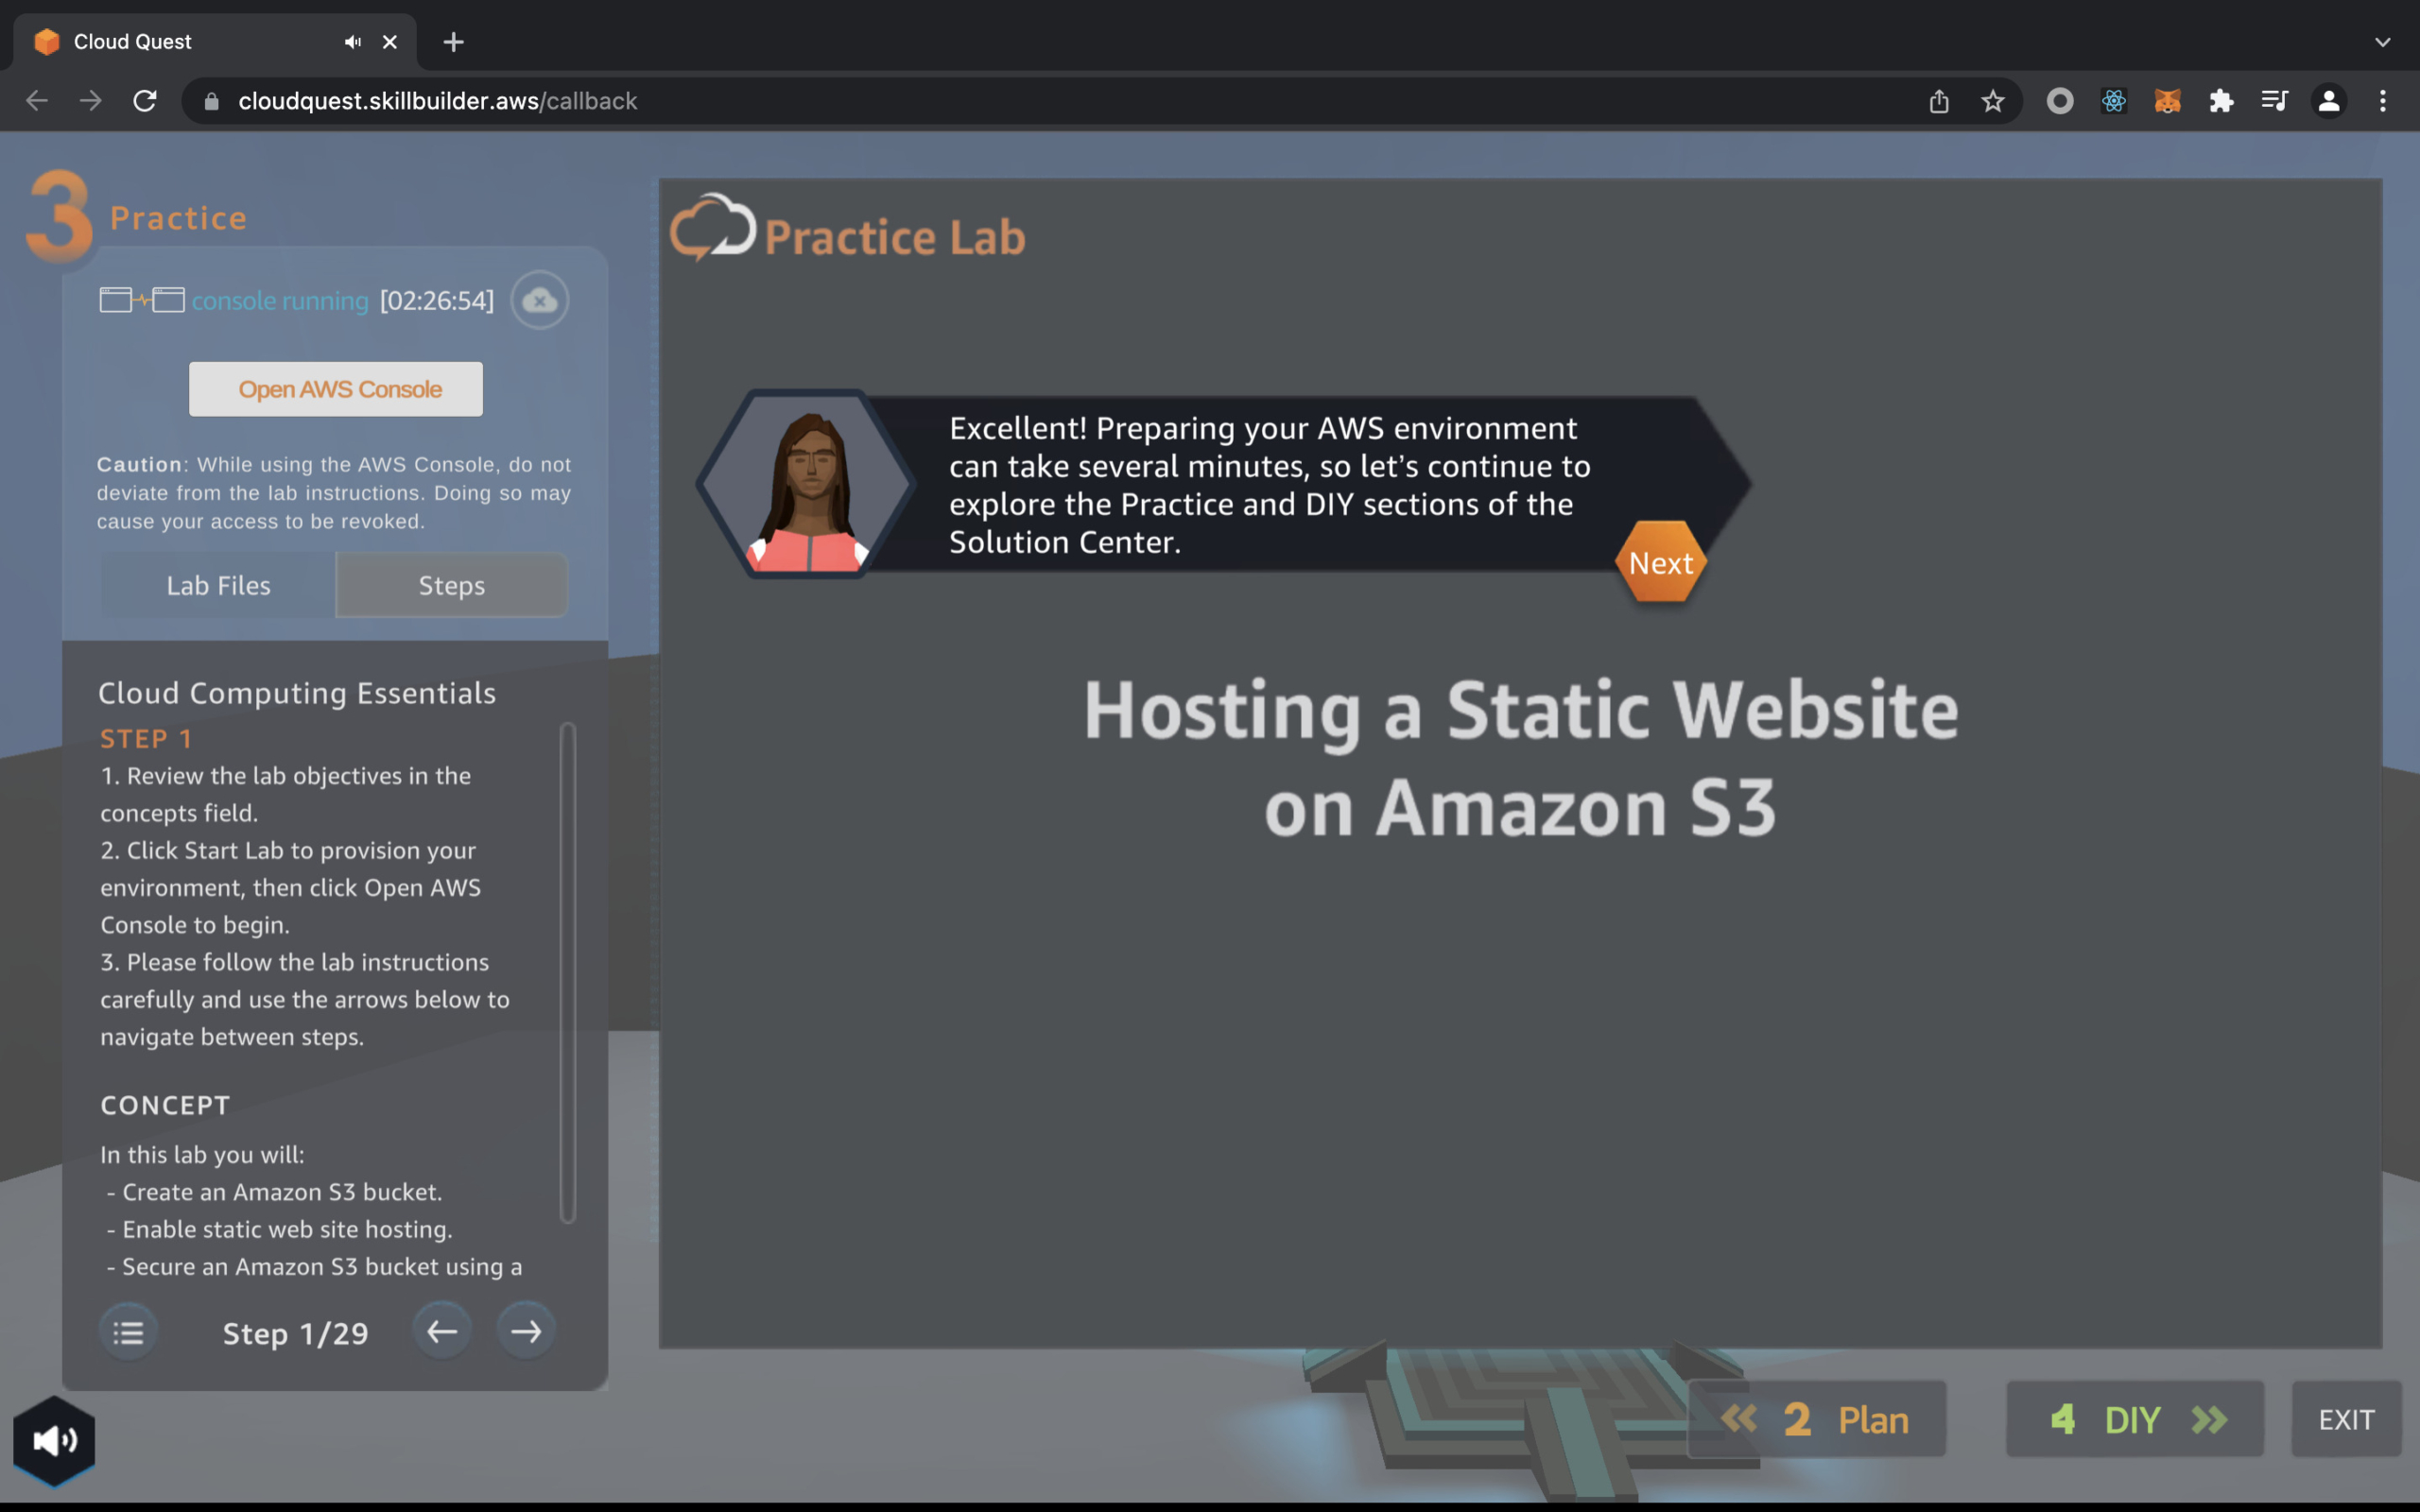
Task: Bookmark this page star icon
Action: [1993, 101]
